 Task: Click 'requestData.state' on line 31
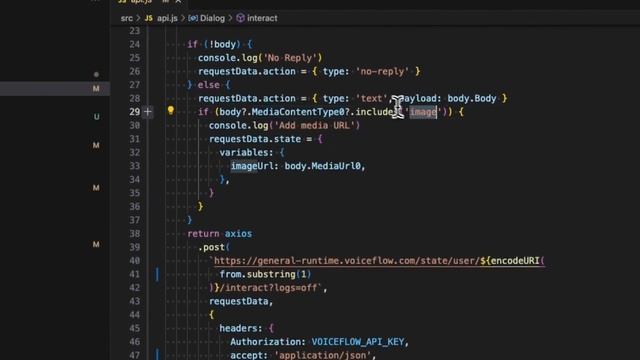coord(255,139)
